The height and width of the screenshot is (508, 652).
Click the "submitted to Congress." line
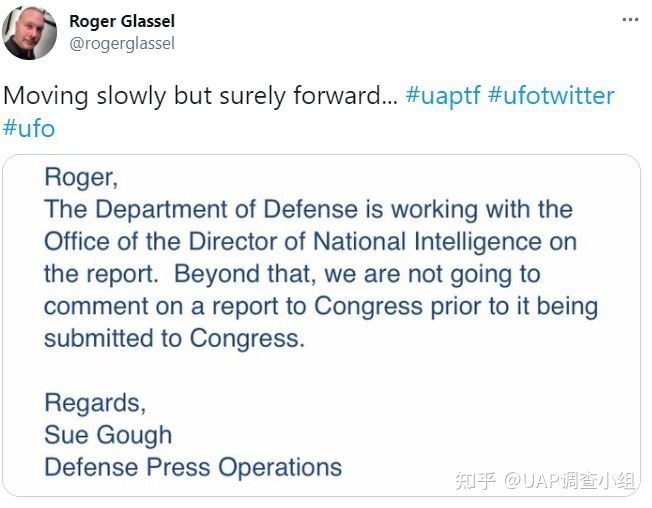[x=174, y=338]
